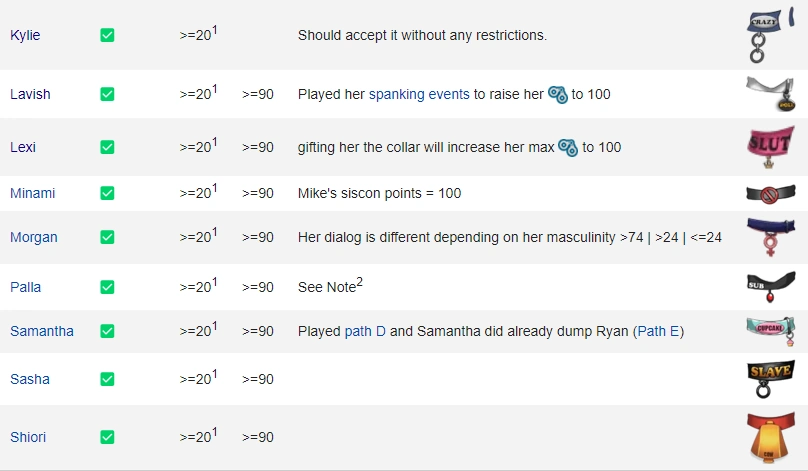Click the gold collar icon in Sasha's row
Image resolution: width=808 pixels, height=471 pixels.
770,379
